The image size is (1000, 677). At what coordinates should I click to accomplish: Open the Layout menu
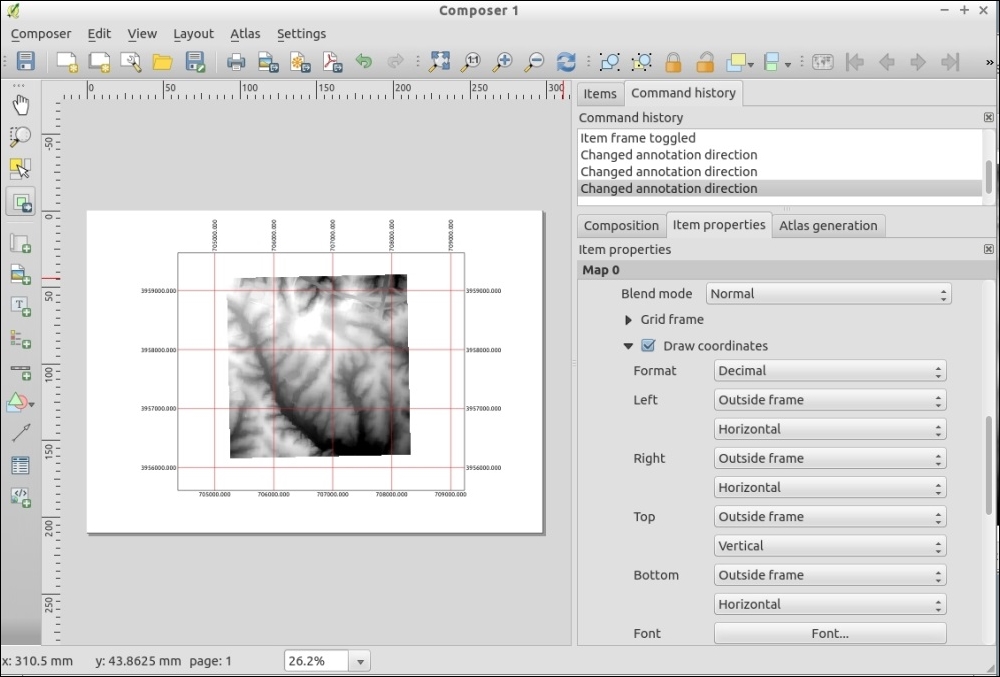(x=193, y=33)
